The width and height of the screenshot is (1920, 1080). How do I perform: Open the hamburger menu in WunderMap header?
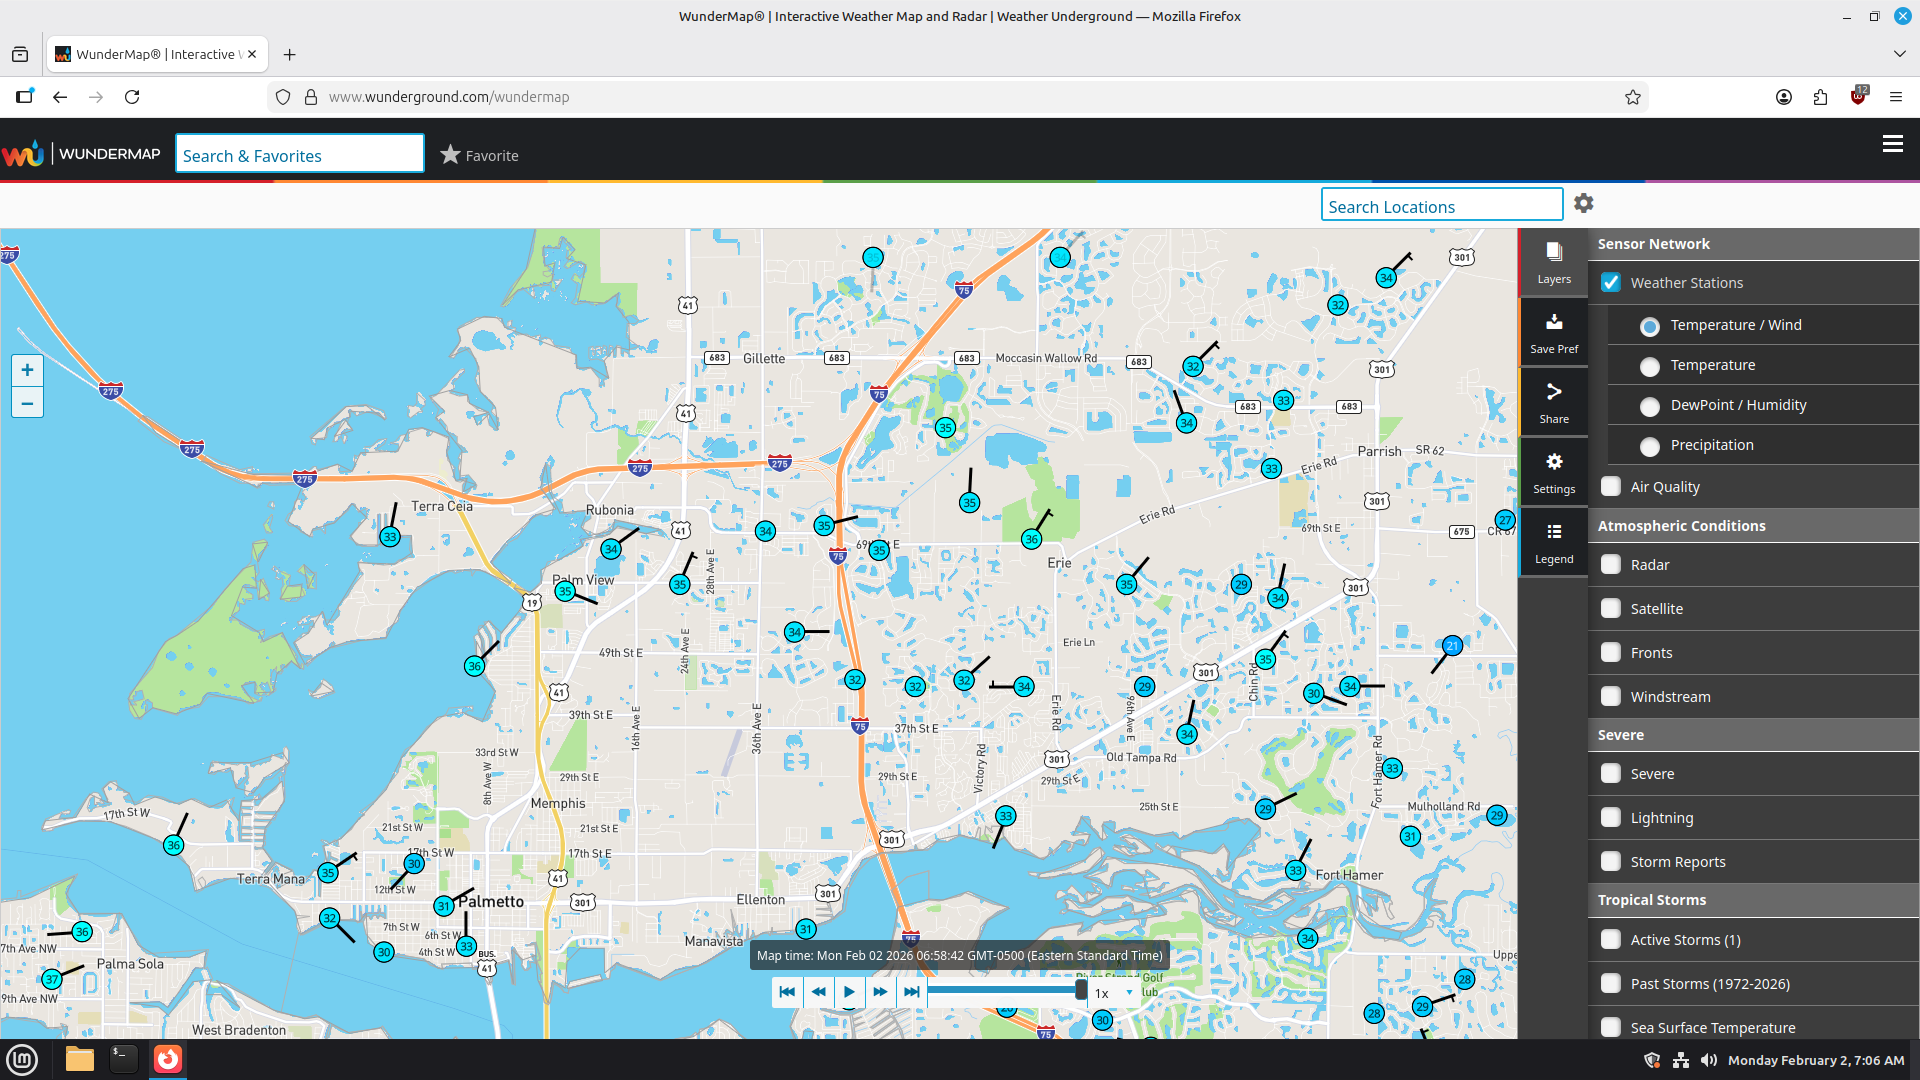pos(1892,144)
